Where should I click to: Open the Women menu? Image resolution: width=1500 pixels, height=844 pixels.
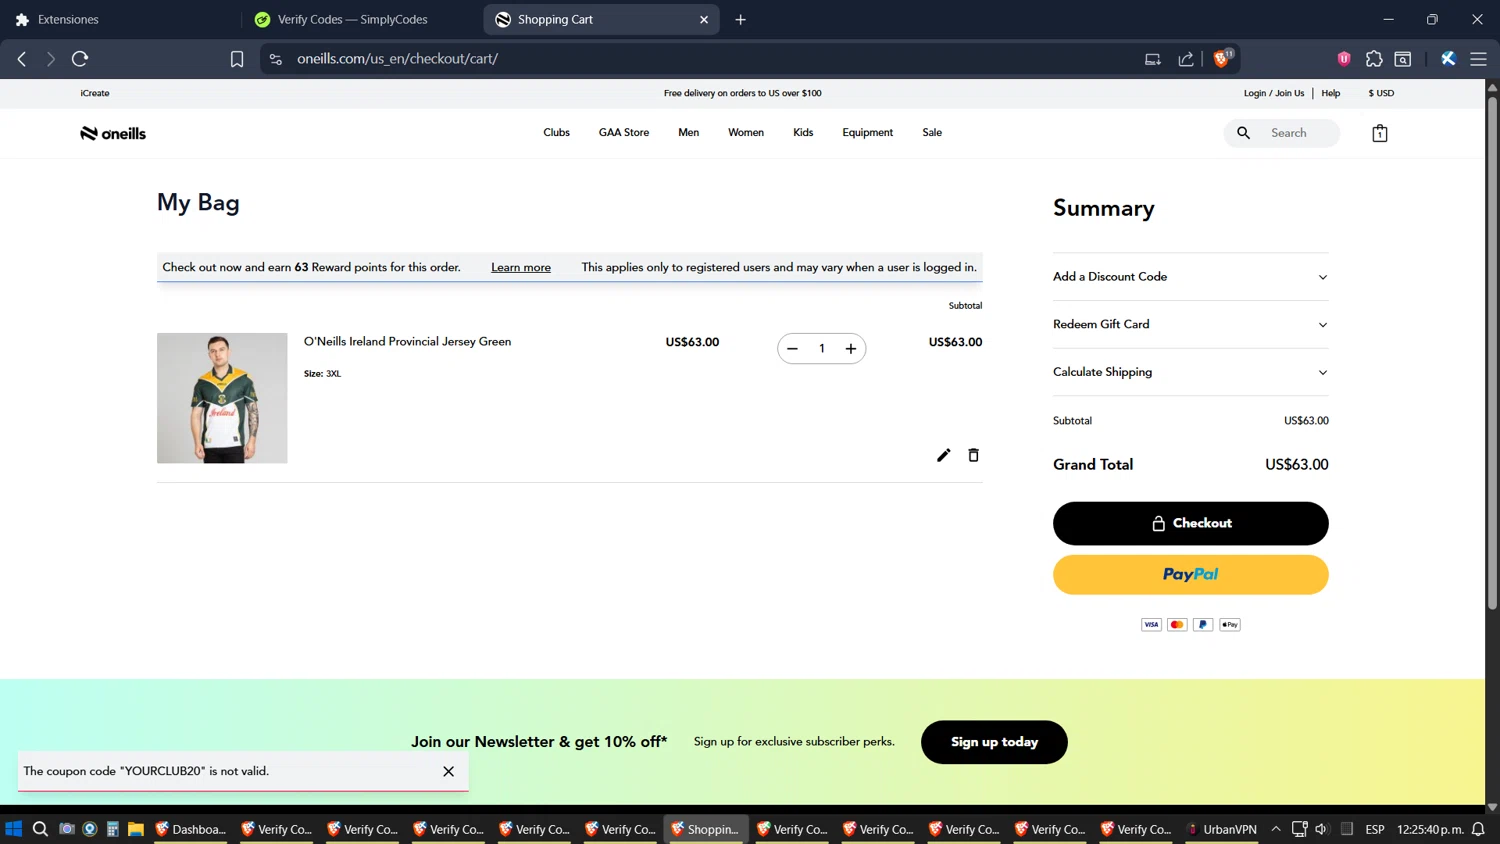746,132
